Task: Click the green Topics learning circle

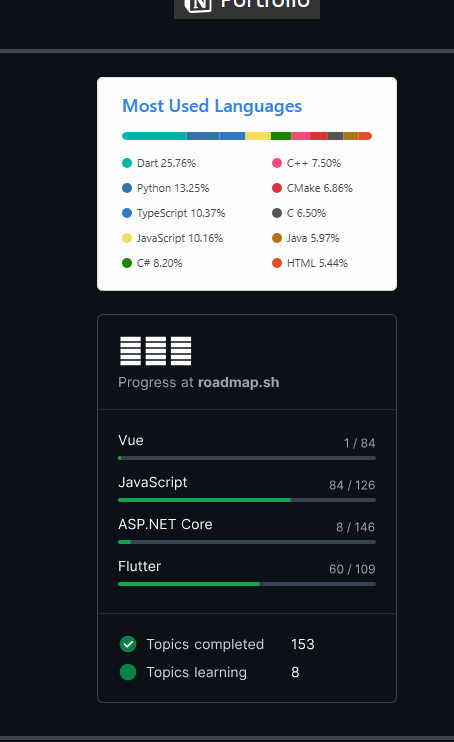Action: tap(128, 672)
